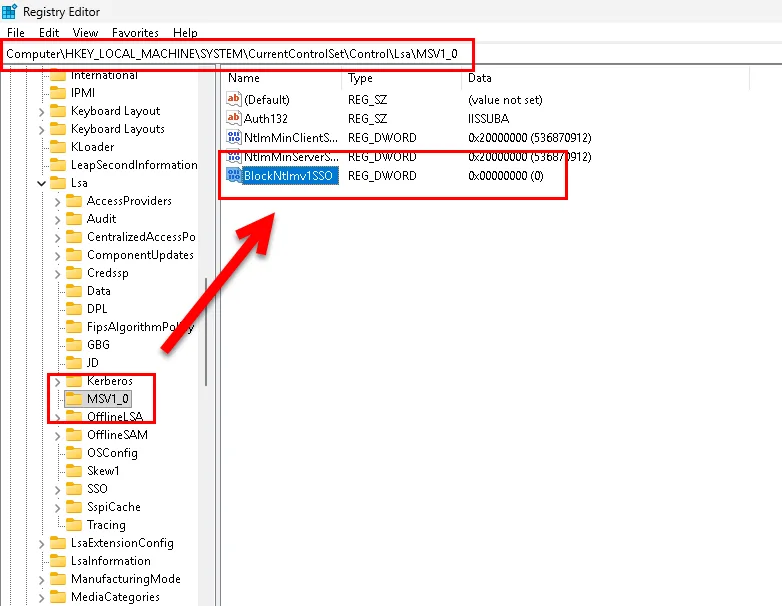Click the 0x00000000 (0) data cell
Viewport: 782px width, 606px height.
pyautogui.click(x=506, y=176)
